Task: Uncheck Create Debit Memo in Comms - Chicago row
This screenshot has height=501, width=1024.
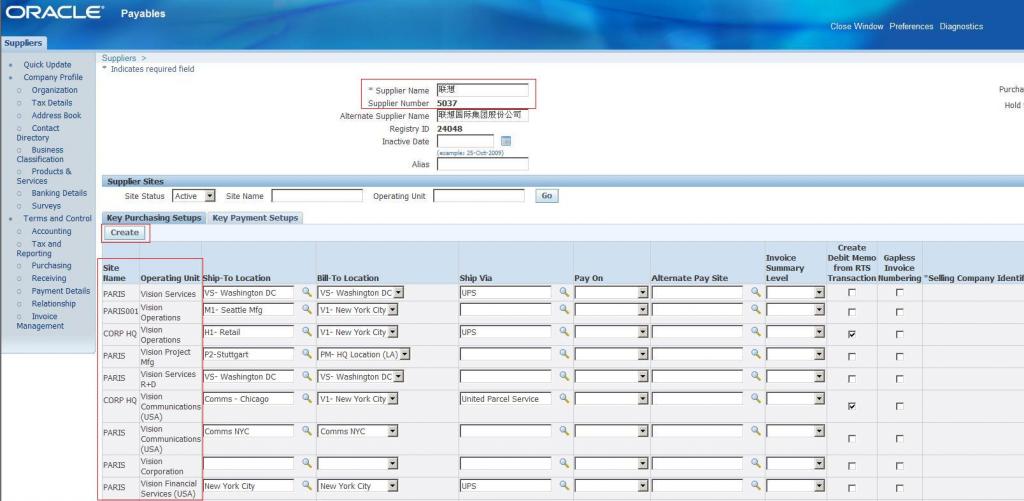Action: click(852, 406)
